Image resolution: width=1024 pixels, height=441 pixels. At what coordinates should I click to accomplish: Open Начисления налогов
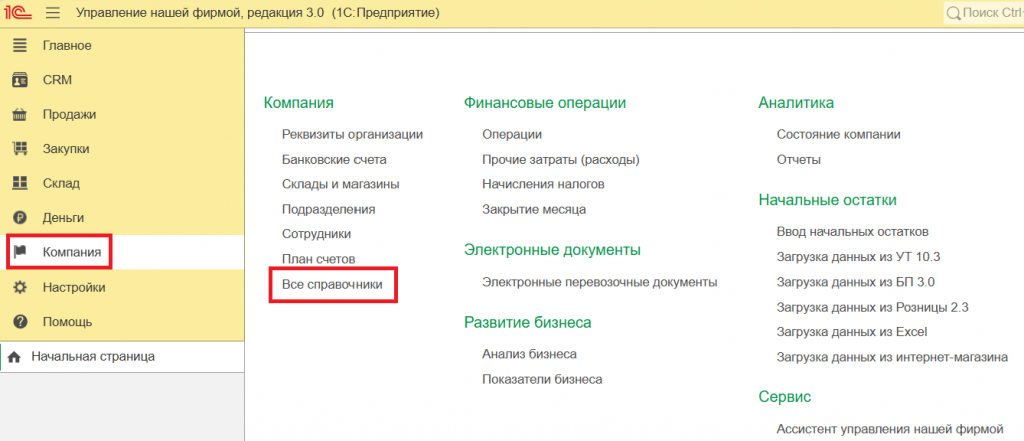(x=543, y=184)
